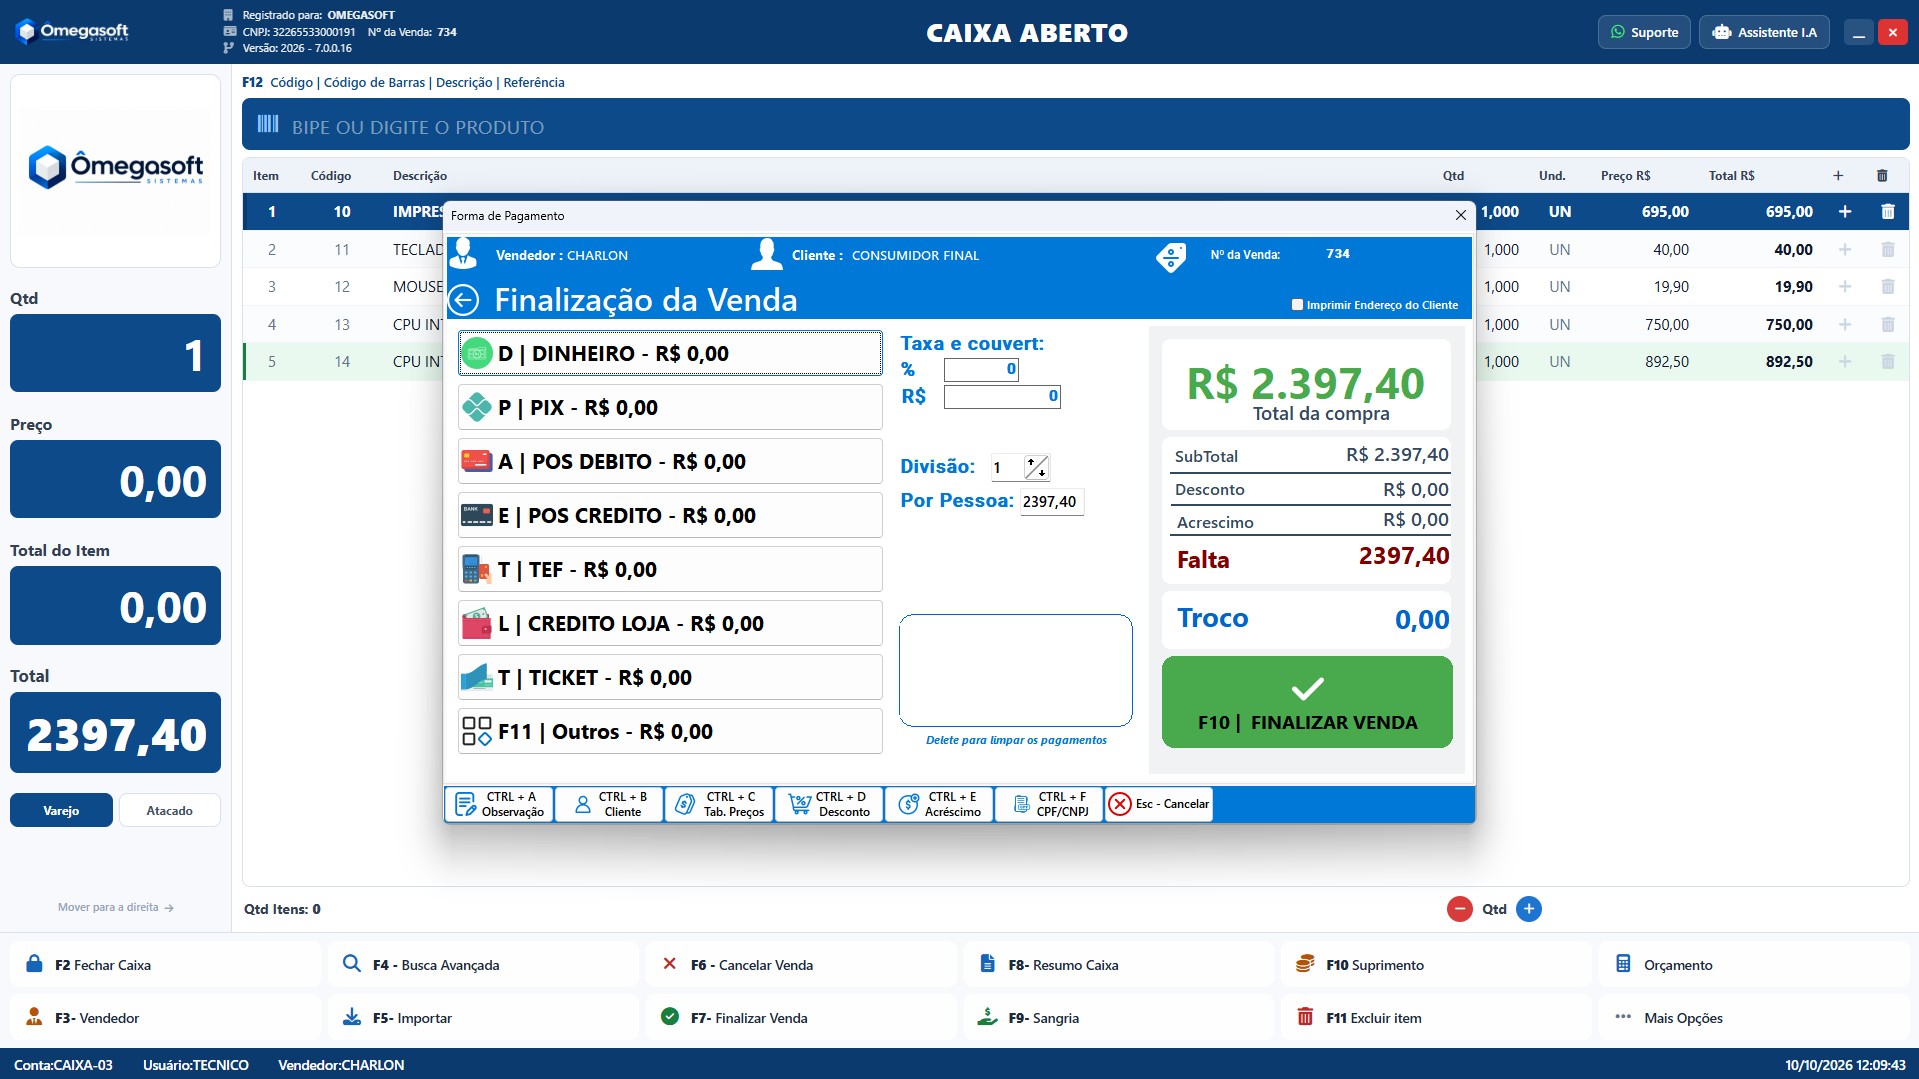Click the blue plus Qtd button
1919x1079 pixels.
pos(1529,909)
